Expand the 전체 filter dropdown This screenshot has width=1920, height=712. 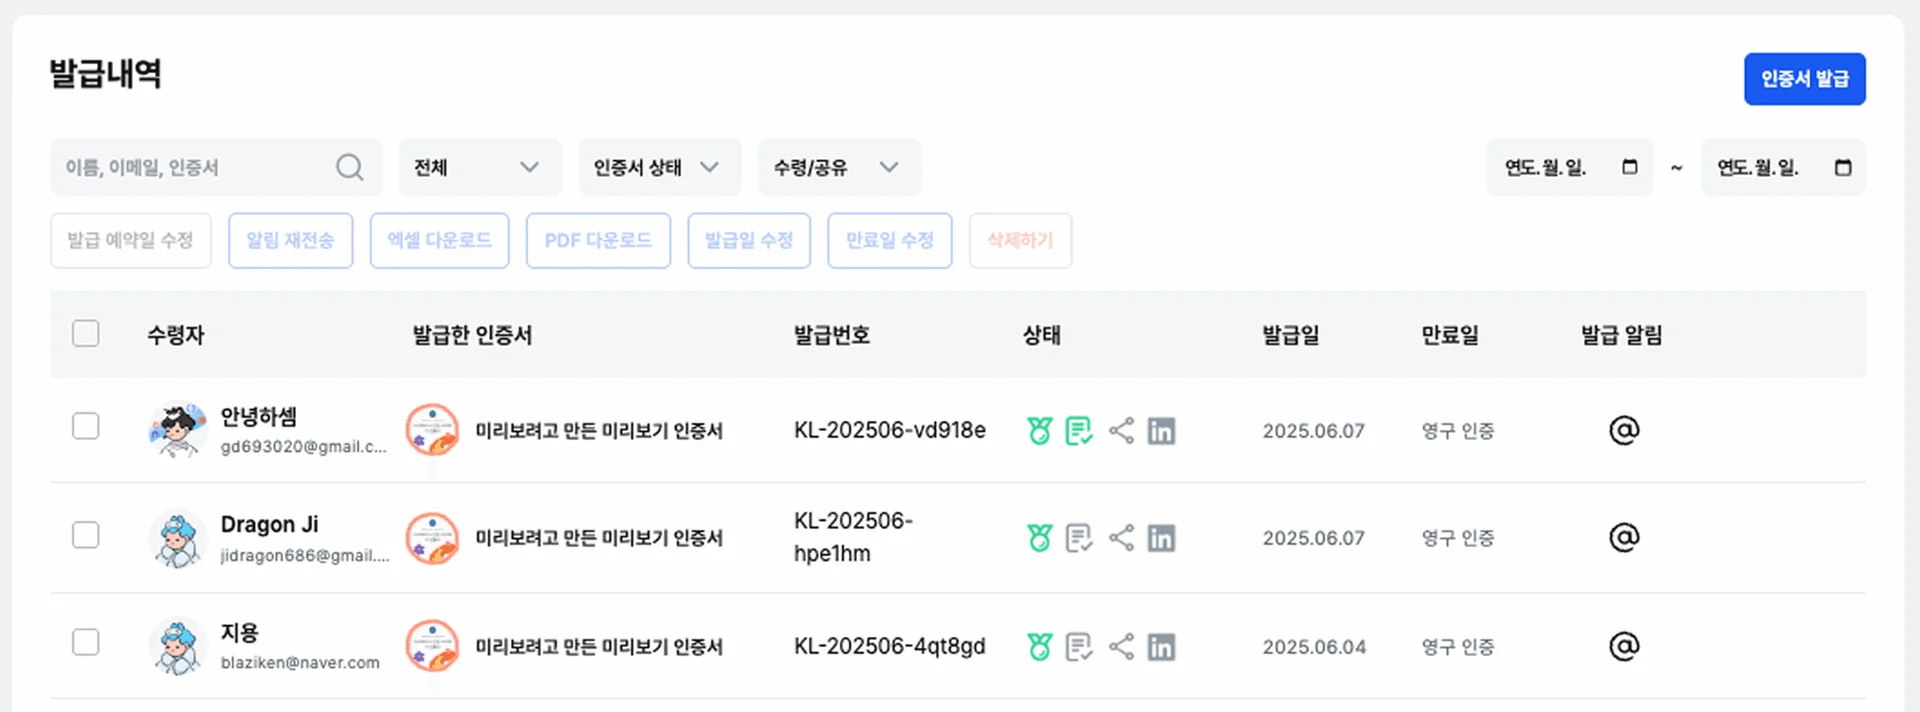pyautogui.click(x=479, y=167)
